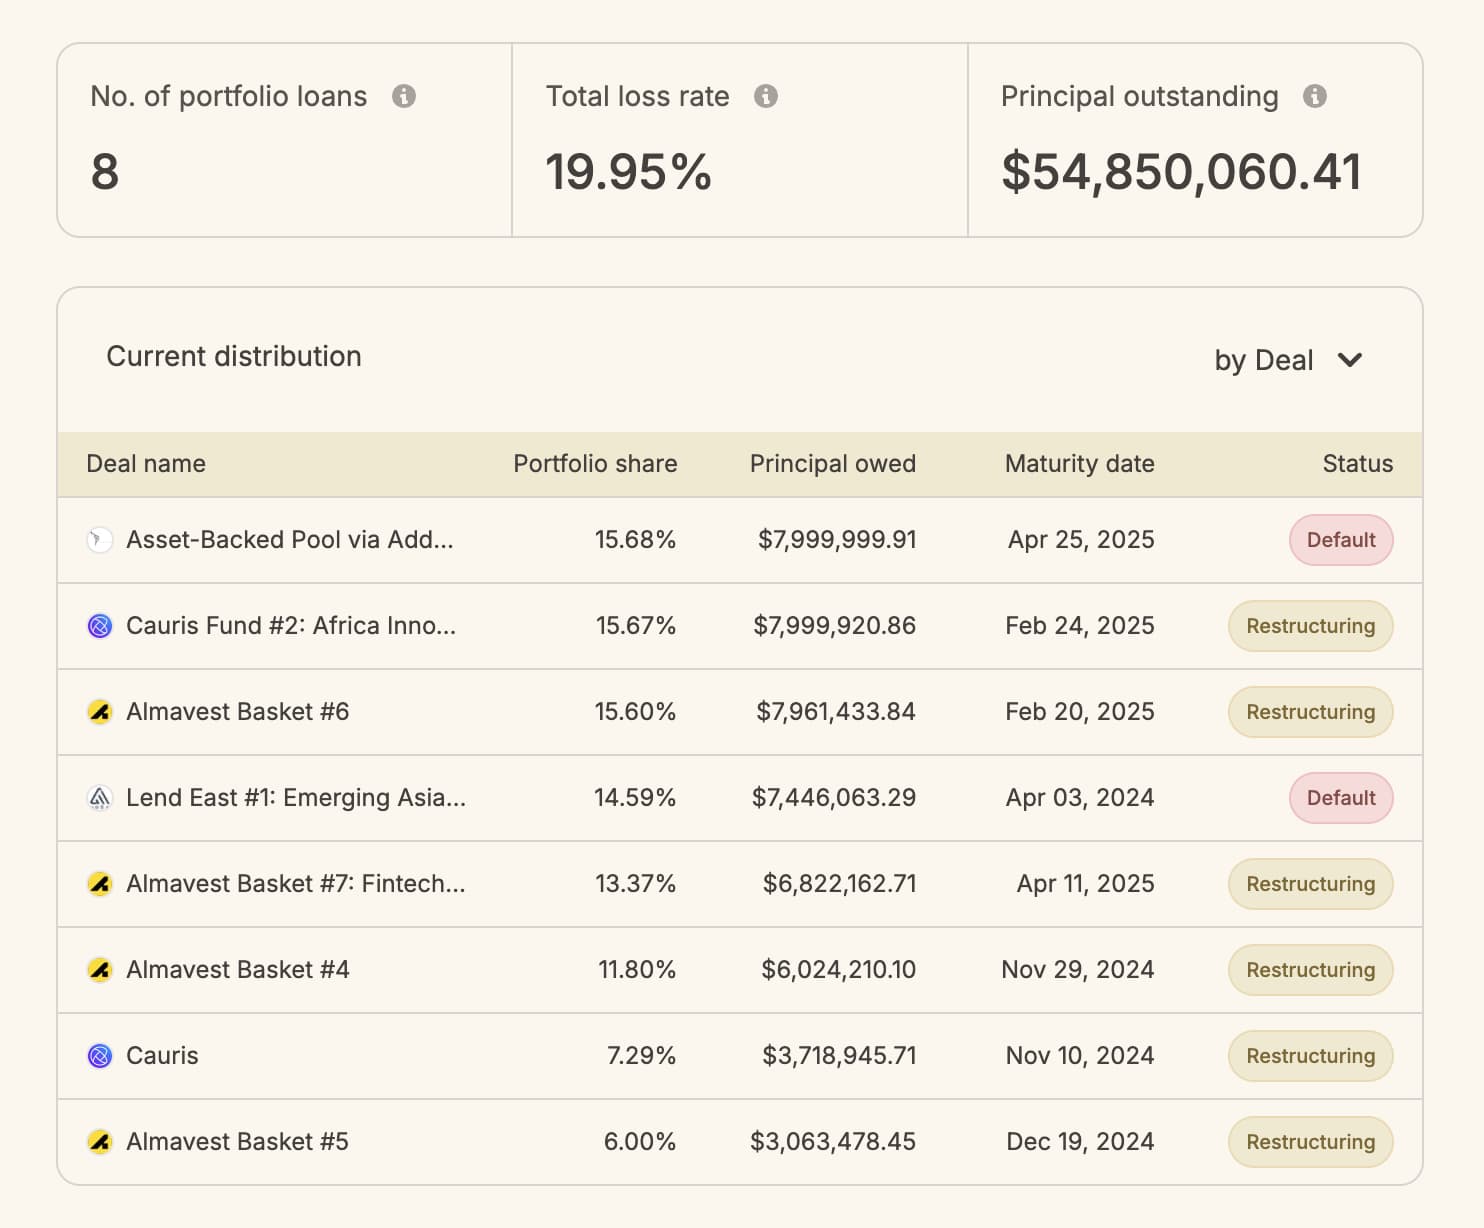Click info icon beside No. of portfolio loans
The width and height of the screenshot is (1484, 1228).
(403, 96)
